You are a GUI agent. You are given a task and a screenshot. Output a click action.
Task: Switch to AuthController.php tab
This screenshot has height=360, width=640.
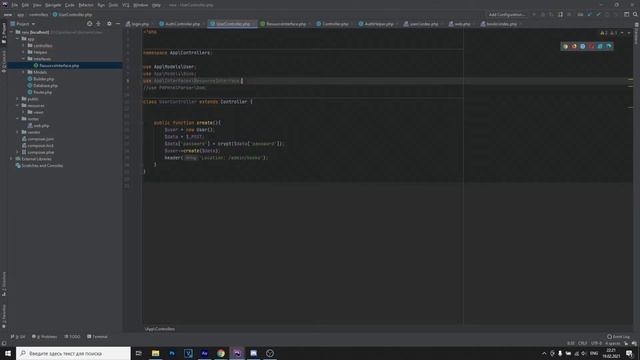tap(180, 24)
